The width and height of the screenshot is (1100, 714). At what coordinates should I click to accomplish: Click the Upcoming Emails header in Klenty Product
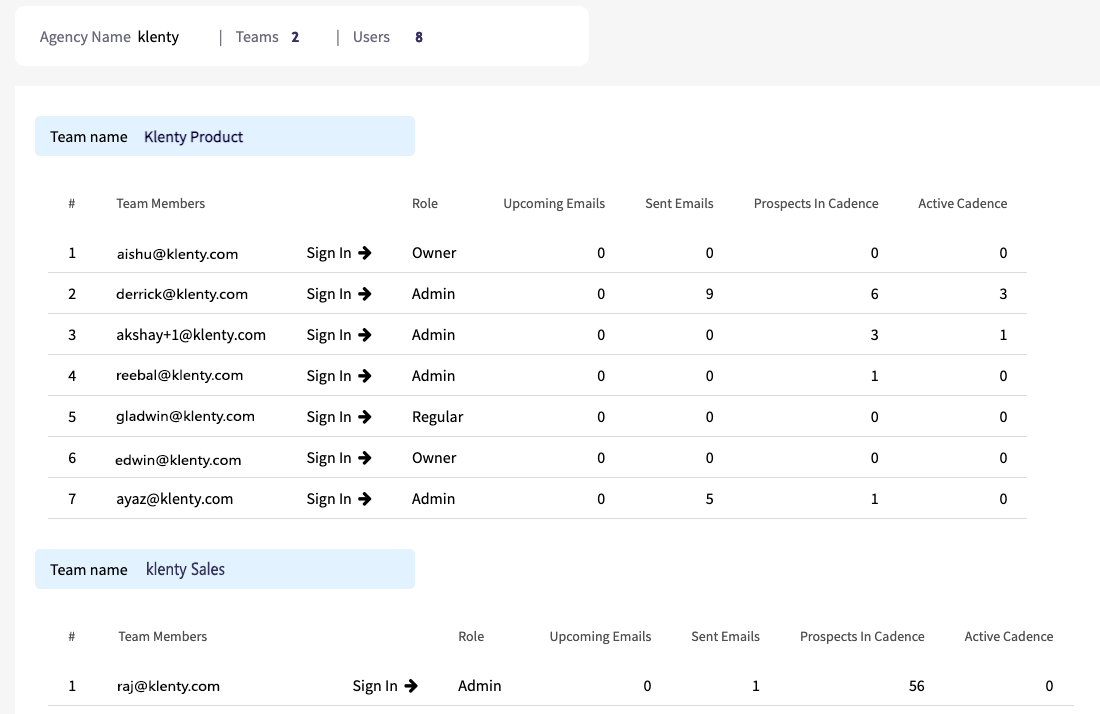click(554, 204)
